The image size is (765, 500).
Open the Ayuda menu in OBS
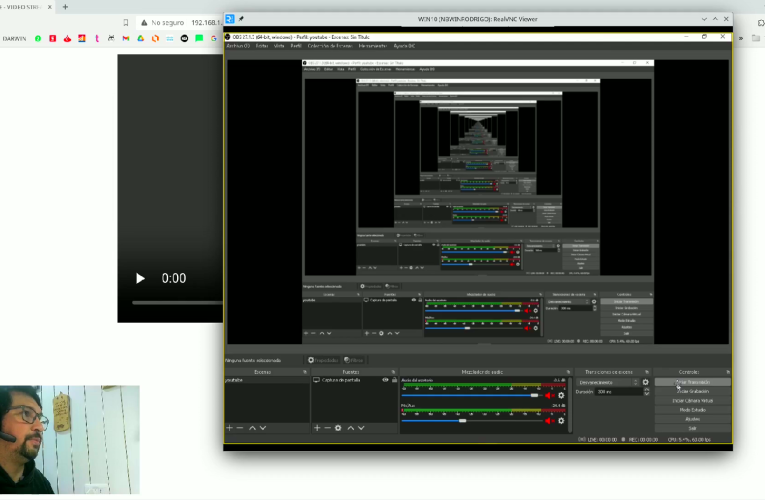coord(404,46)
